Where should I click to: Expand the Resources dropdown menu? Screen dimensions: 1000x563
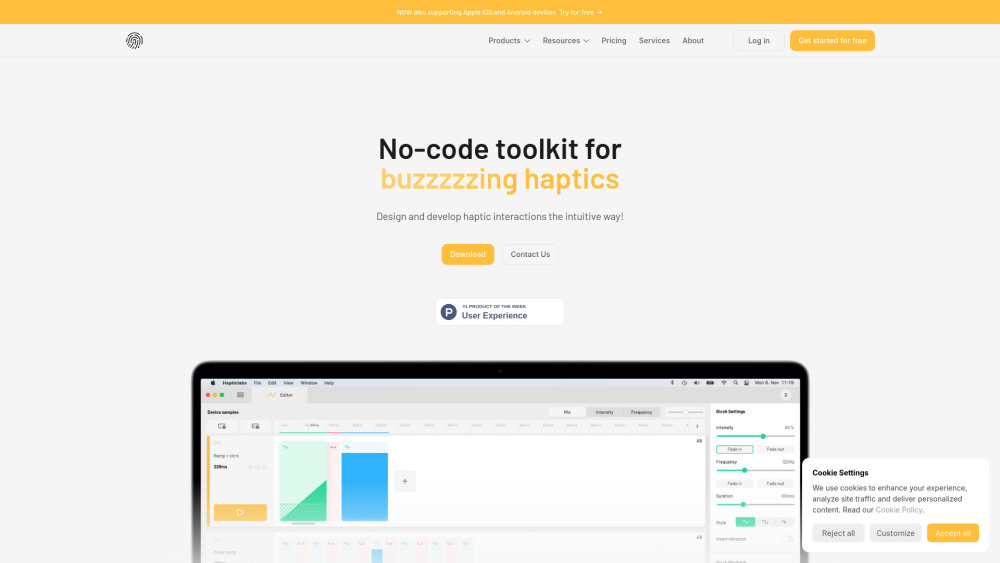click(565, 41)
